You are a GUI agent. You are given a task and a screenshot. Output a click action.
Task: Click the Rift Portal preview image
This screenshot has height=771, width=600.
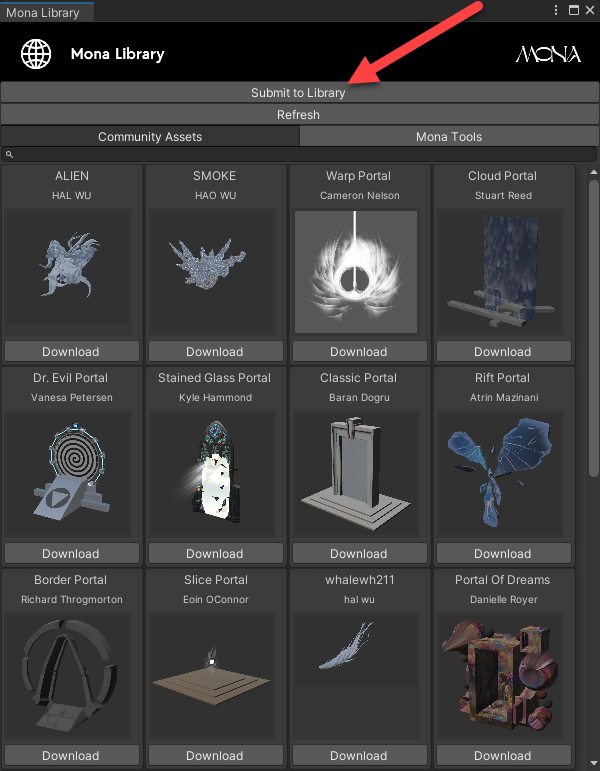coord(500,474)
